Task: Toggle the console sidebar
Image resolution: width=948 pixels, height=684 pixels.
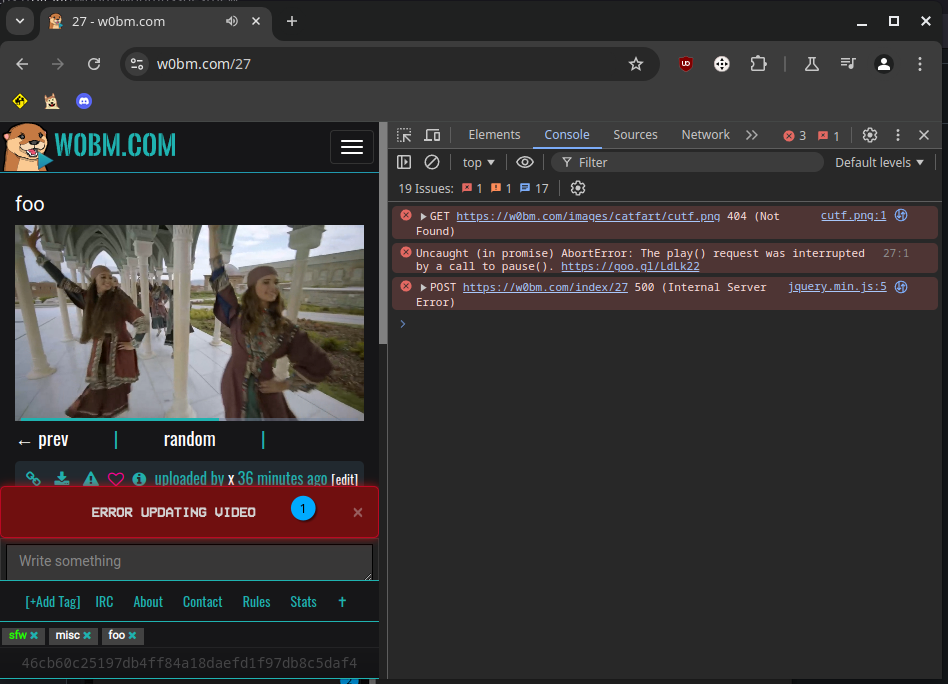Action: click(404, 162)
